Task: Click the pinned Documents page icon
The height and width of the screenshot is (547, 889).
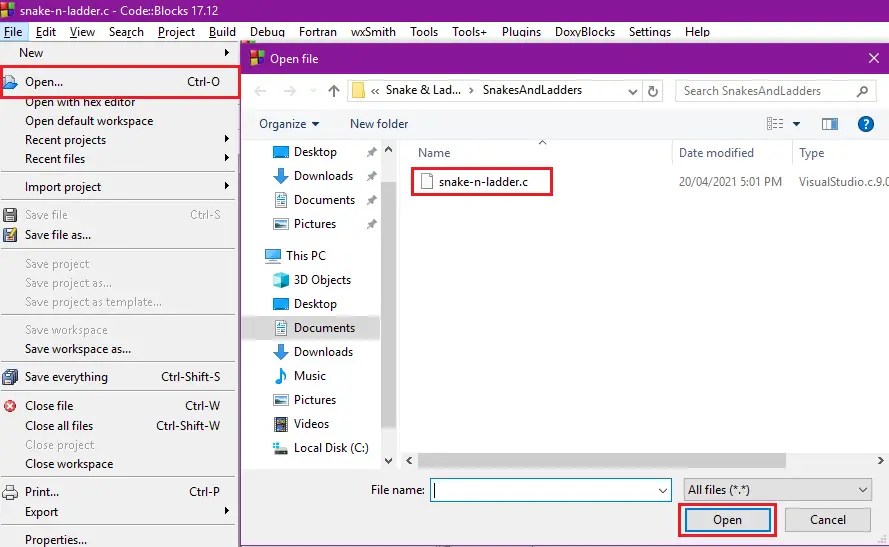Action: click(x=281, y=200)
